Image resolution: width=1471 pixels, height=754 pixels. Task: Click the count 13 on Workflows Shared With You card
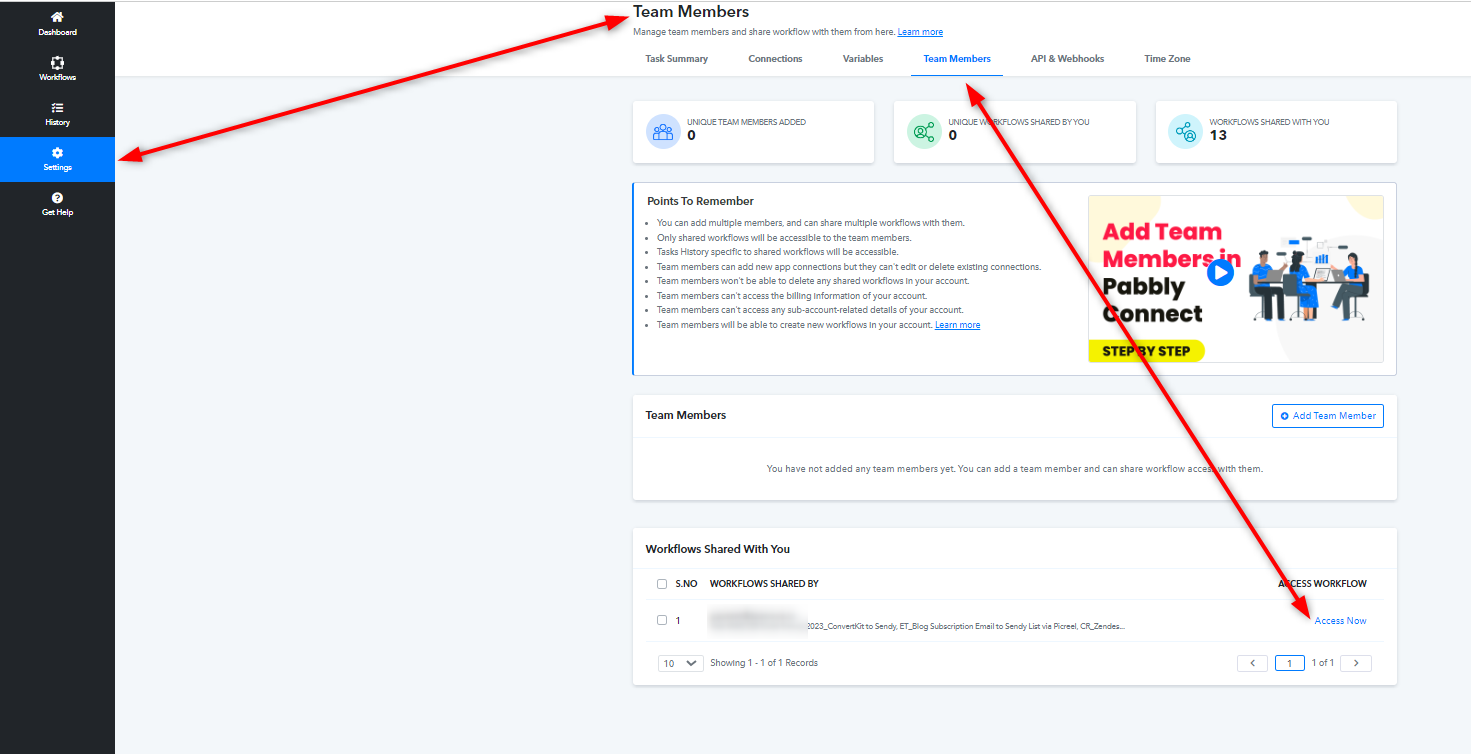(1218, 136)
